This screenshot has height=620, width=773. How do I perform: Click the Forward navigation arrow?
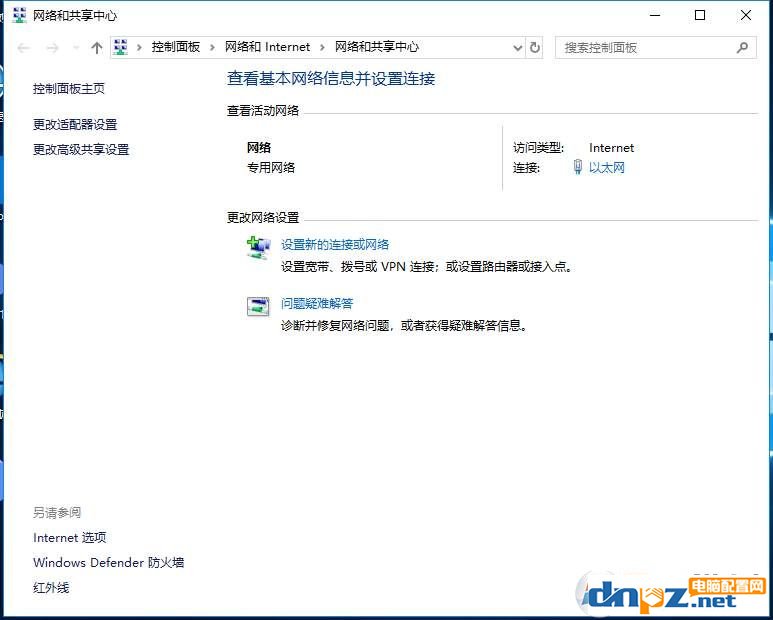coord(52,48)
